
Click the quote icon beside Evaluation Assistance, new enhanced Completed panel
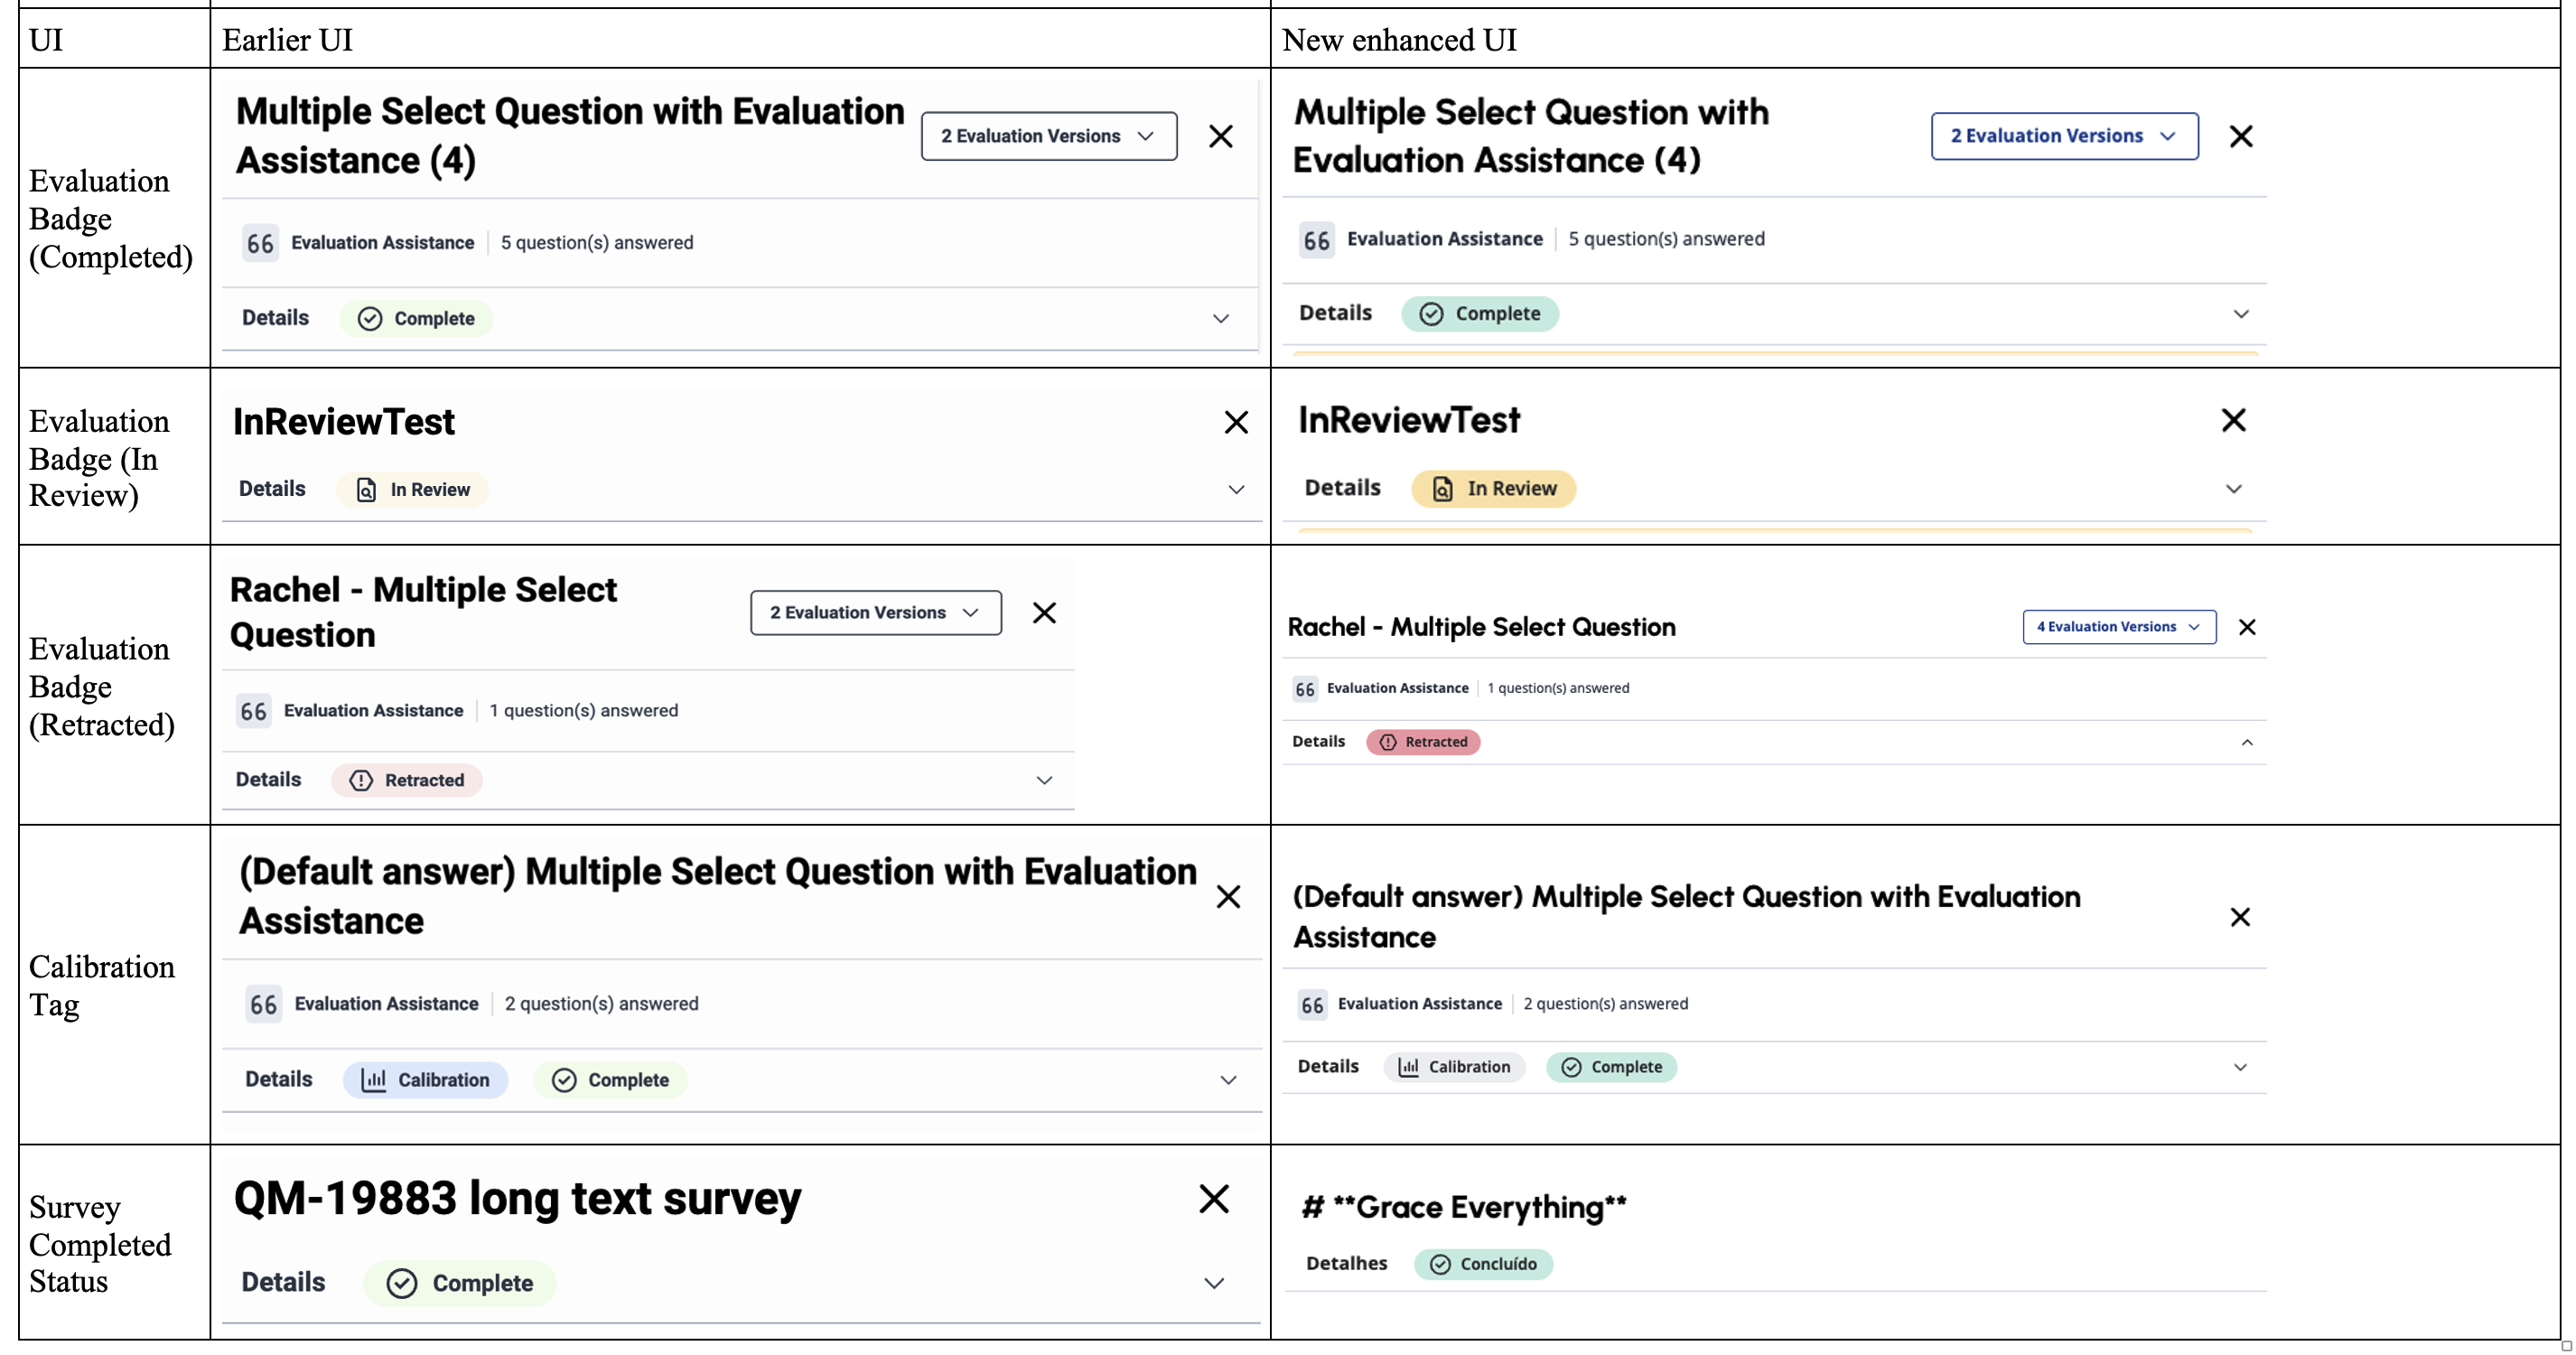(x=1316, y=240)
